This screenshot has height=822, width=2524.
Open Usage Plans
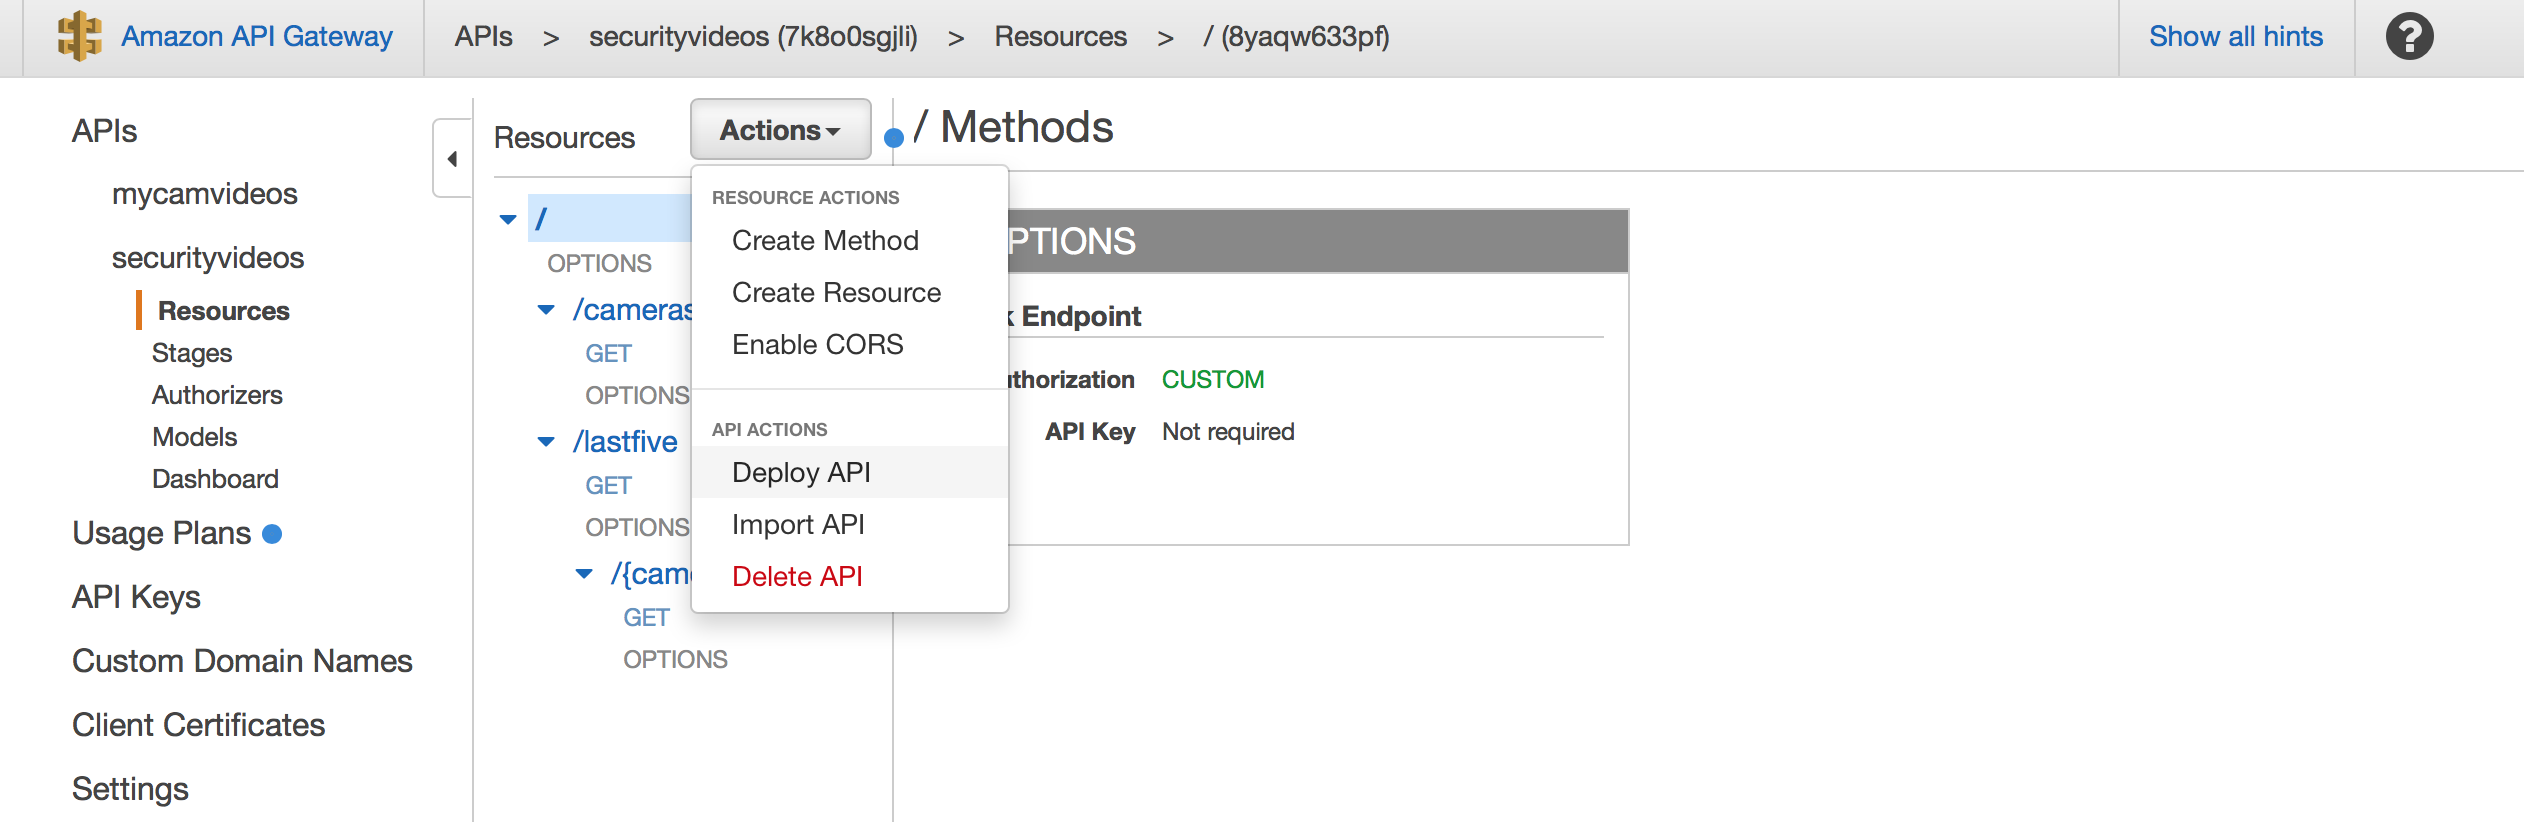161,533
